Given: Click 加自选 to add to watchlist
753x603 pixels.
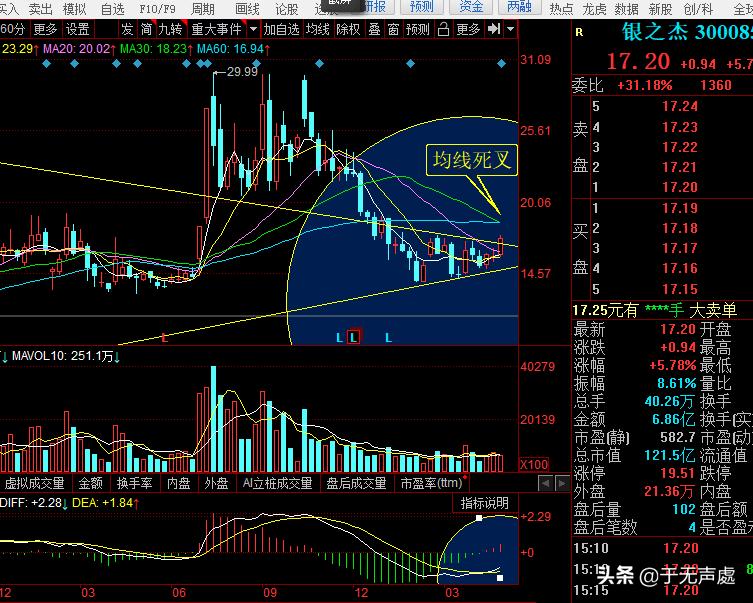Looking at the screenshot, I should [281, 29].
